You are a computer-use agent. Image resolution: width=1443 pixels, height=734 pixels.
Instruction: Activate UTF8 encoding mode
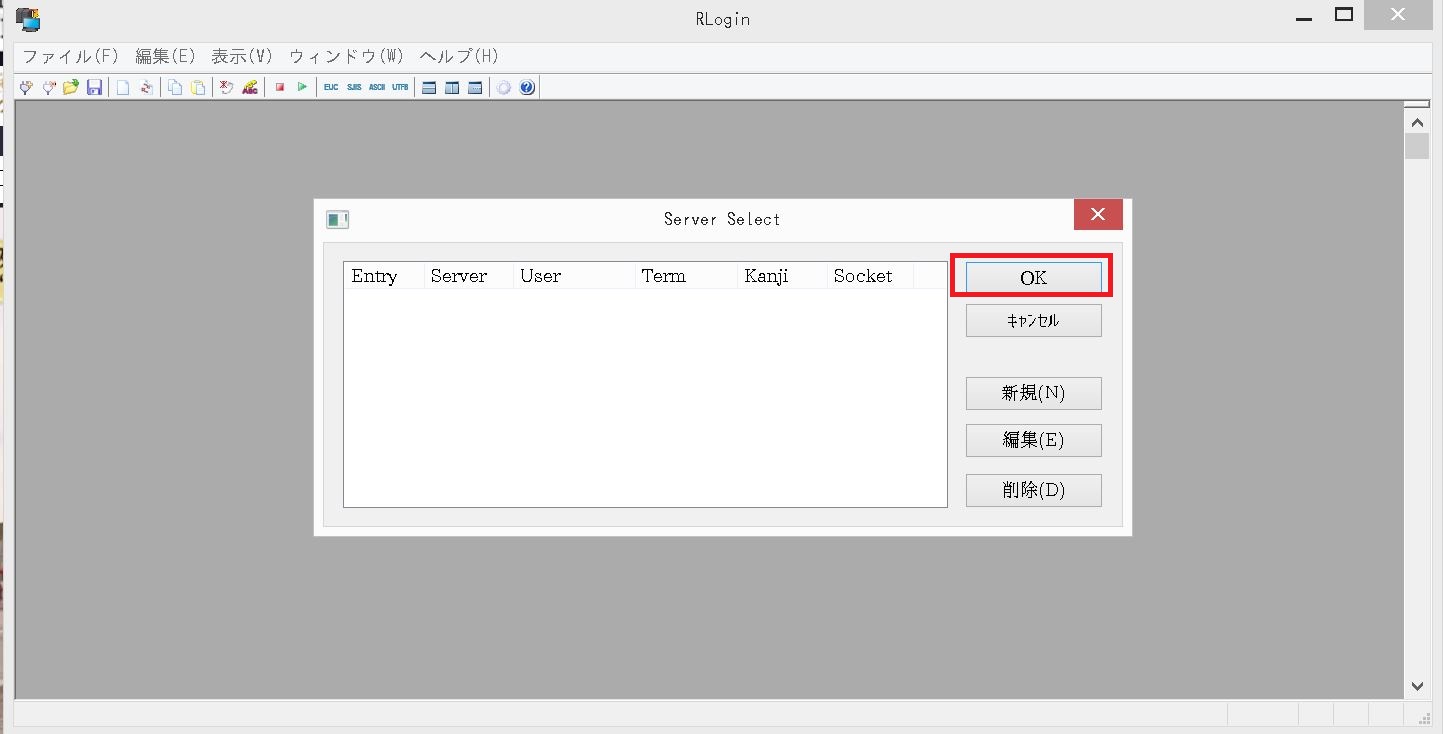tap(400, 87)
